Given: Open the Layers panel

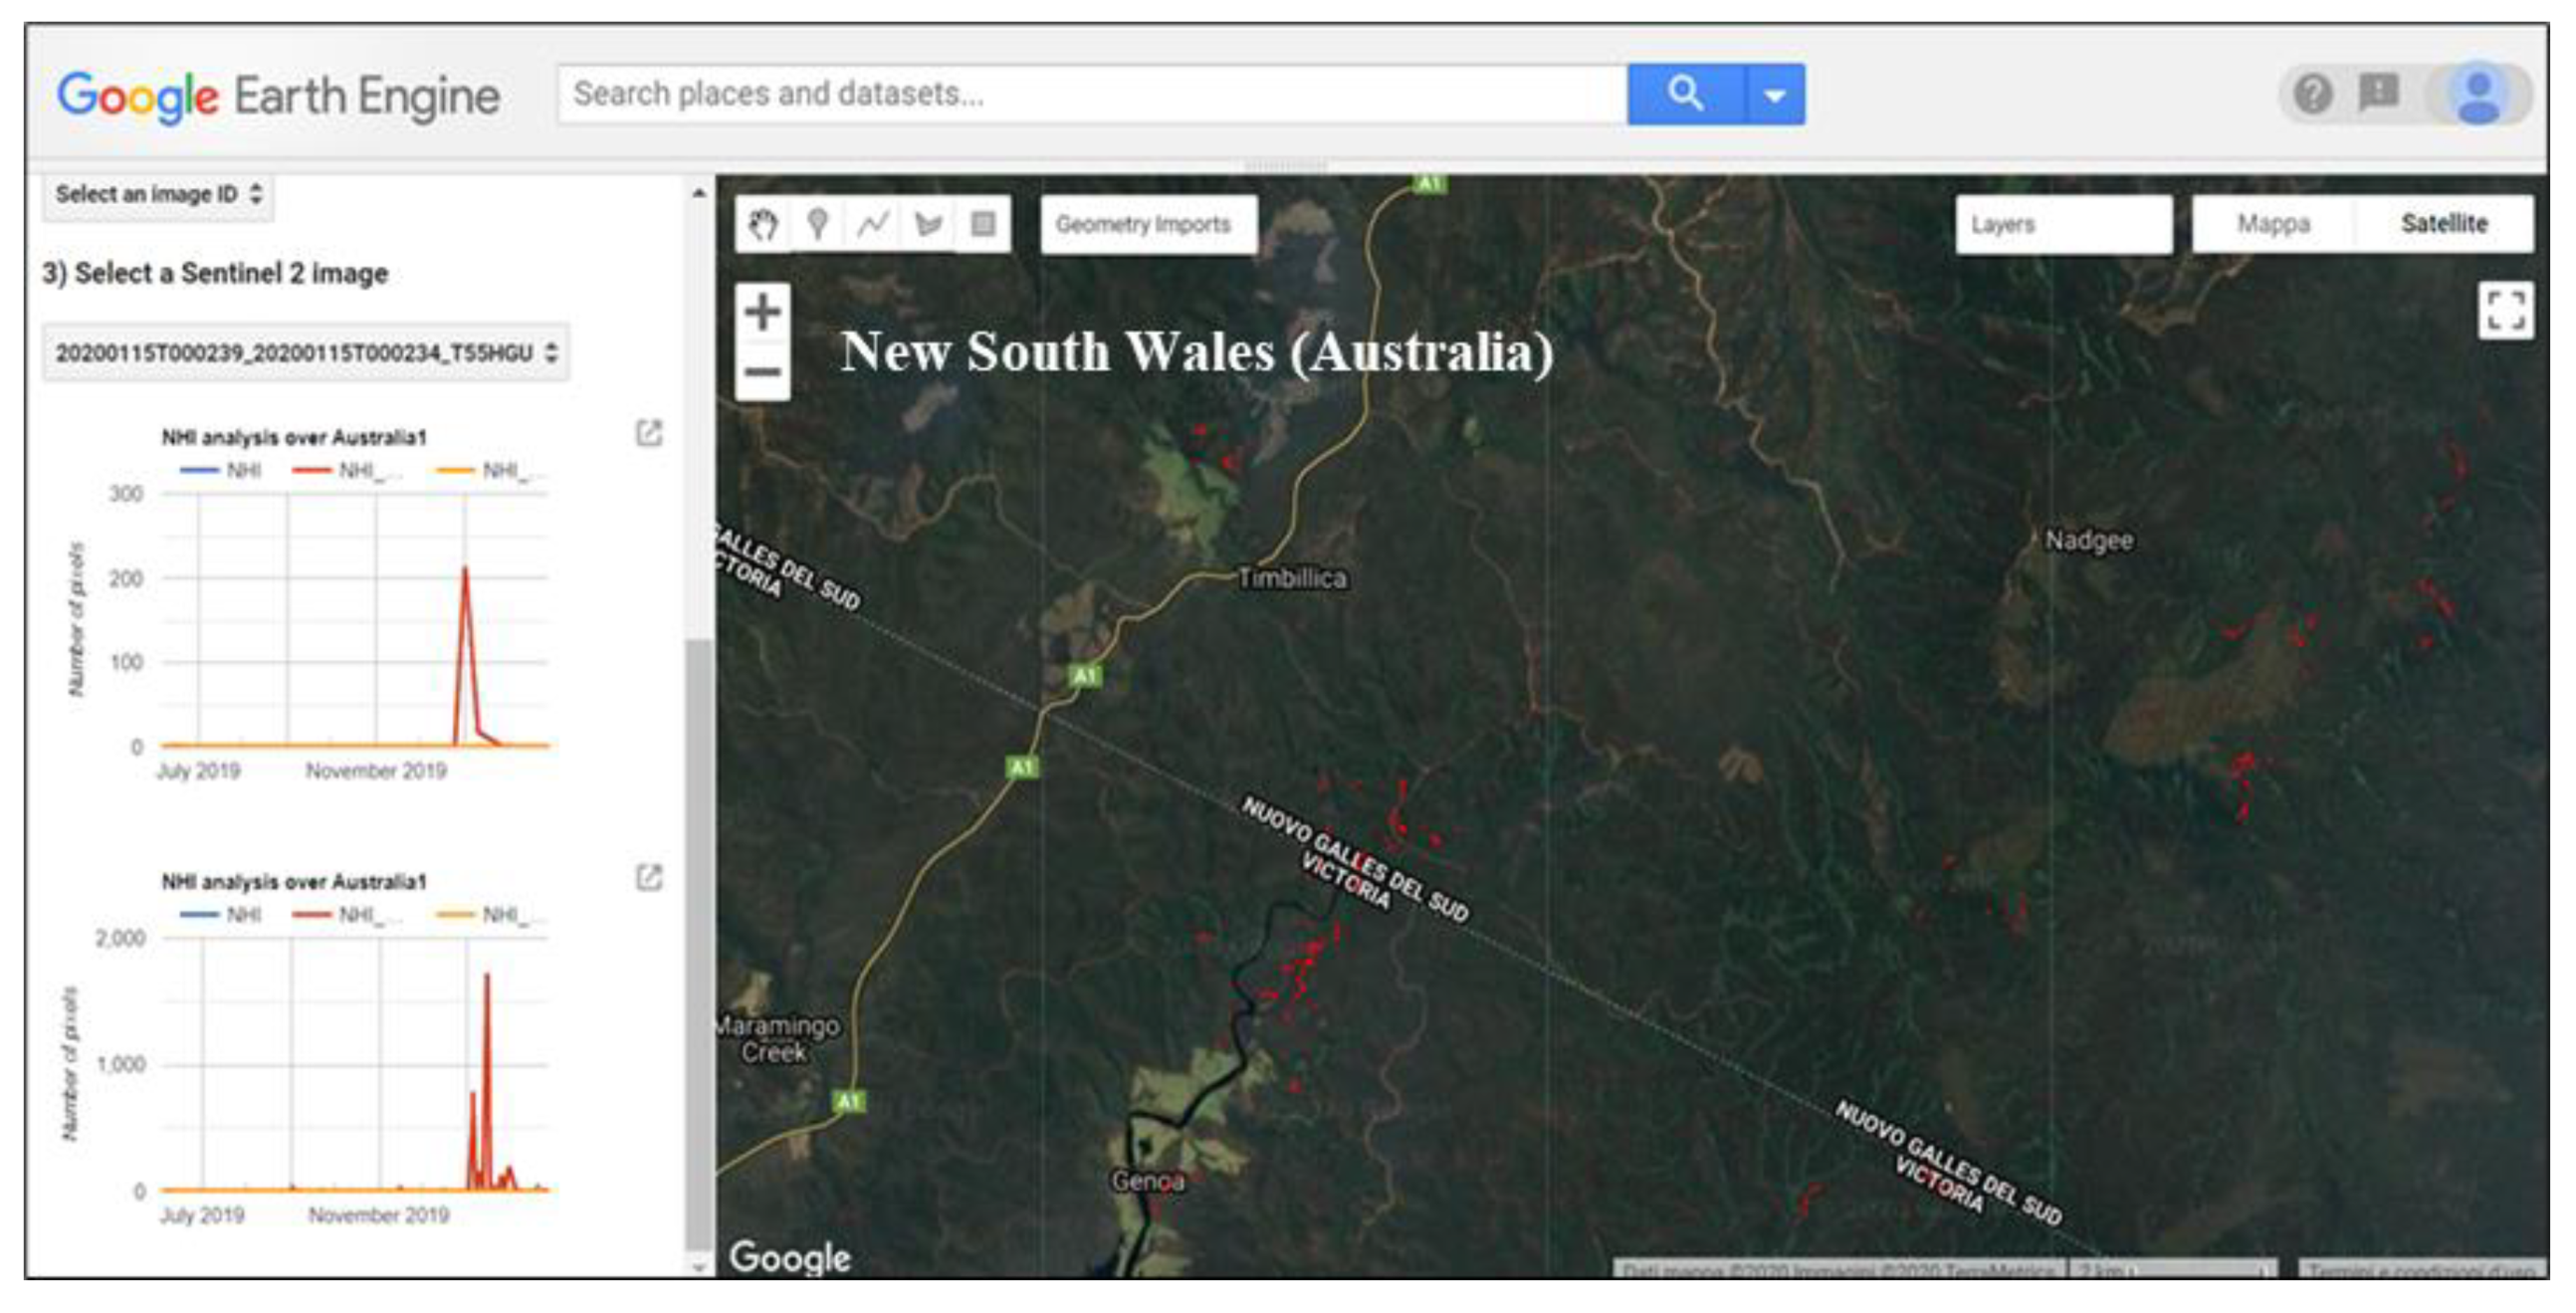Looking at the screenshot, I should coord(2063,224).
